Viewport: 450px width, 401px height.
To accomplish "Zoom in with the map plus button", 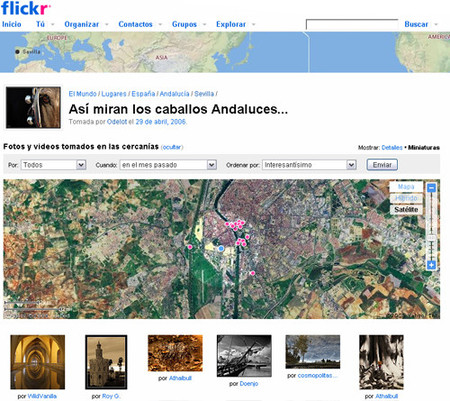I will [431, 265].
